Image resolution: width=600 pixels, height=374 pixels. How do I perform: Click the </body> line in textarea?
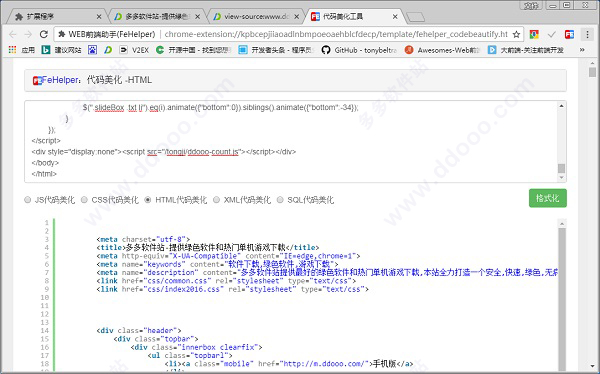pyautogui.click(x=45, y=163)
